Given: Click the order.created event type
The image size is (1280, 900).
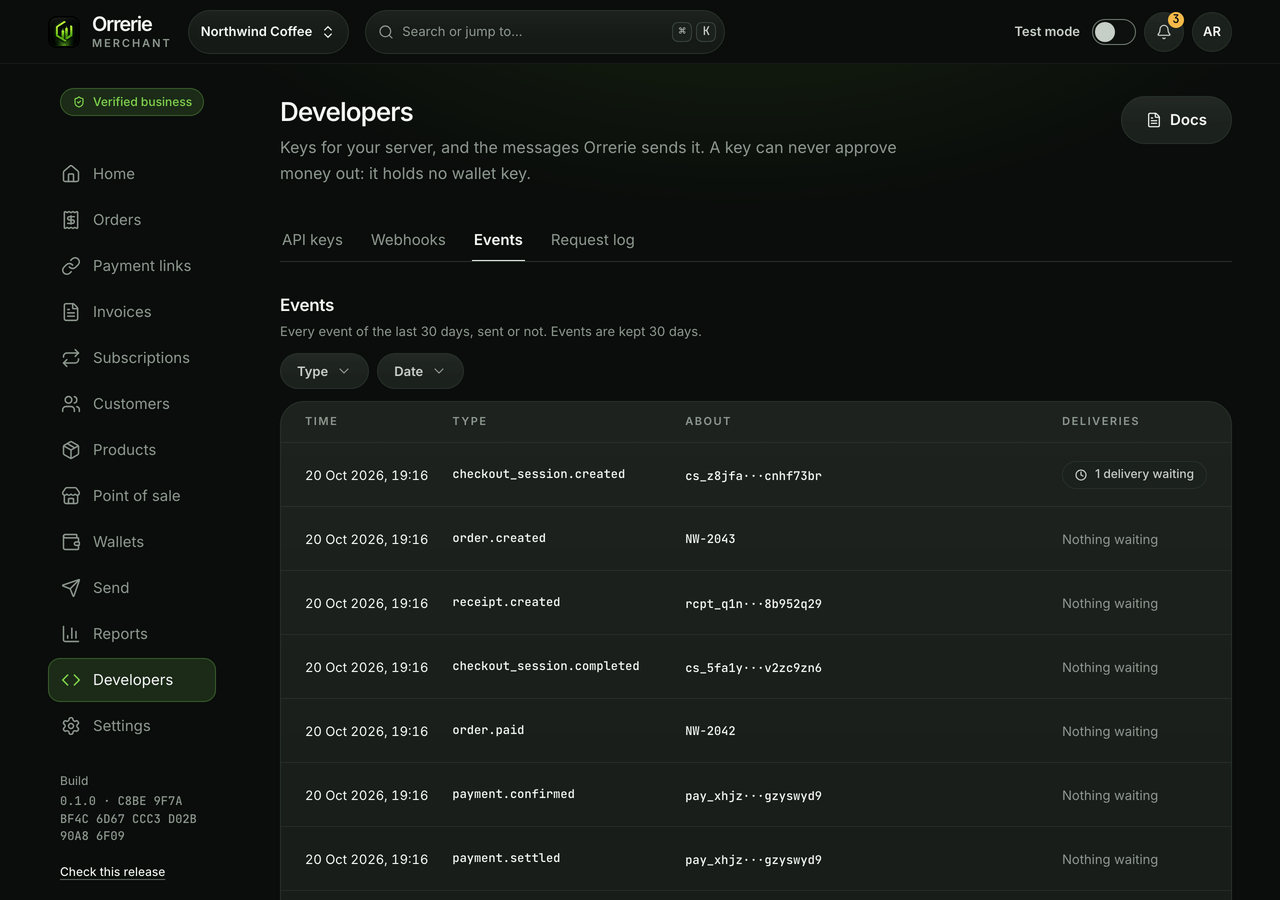Looking at the screenshot, I should coord(499,538).
